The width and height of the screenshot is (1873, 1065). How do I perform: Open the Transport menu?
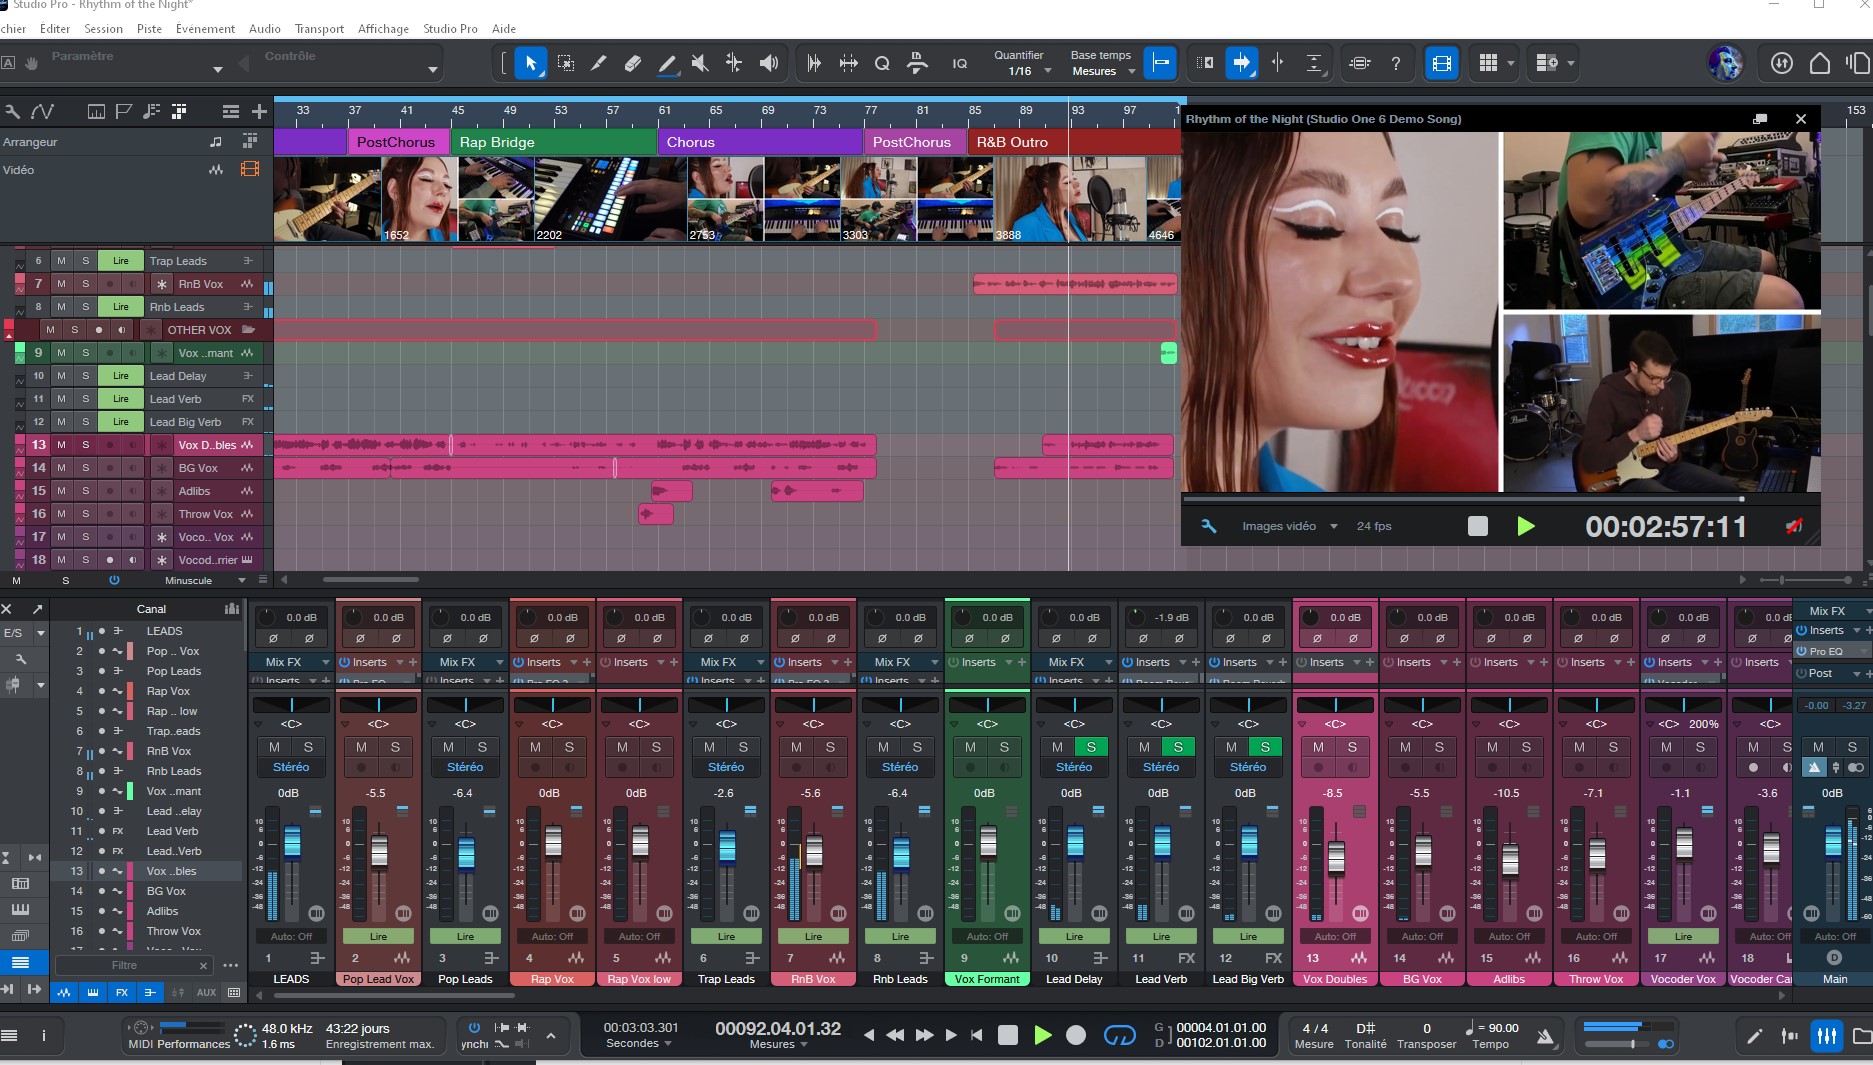pos(319,29)
